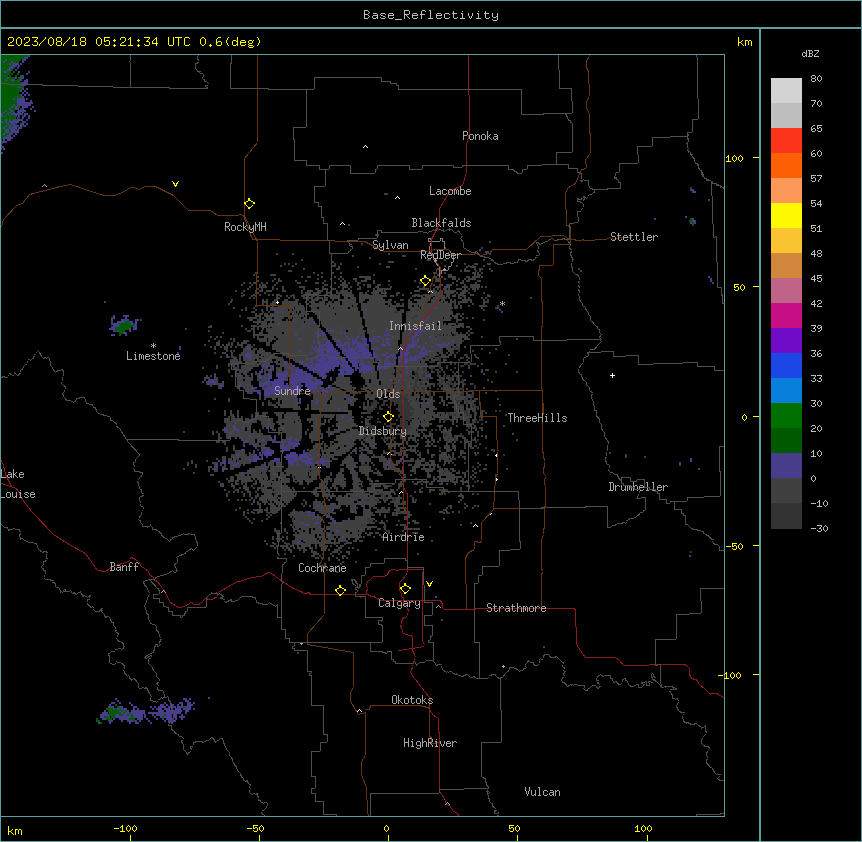Select the -30 to -10 dBZ darkest swatch
The width and height of the screenshot is (862, 842).
(786, 516)
